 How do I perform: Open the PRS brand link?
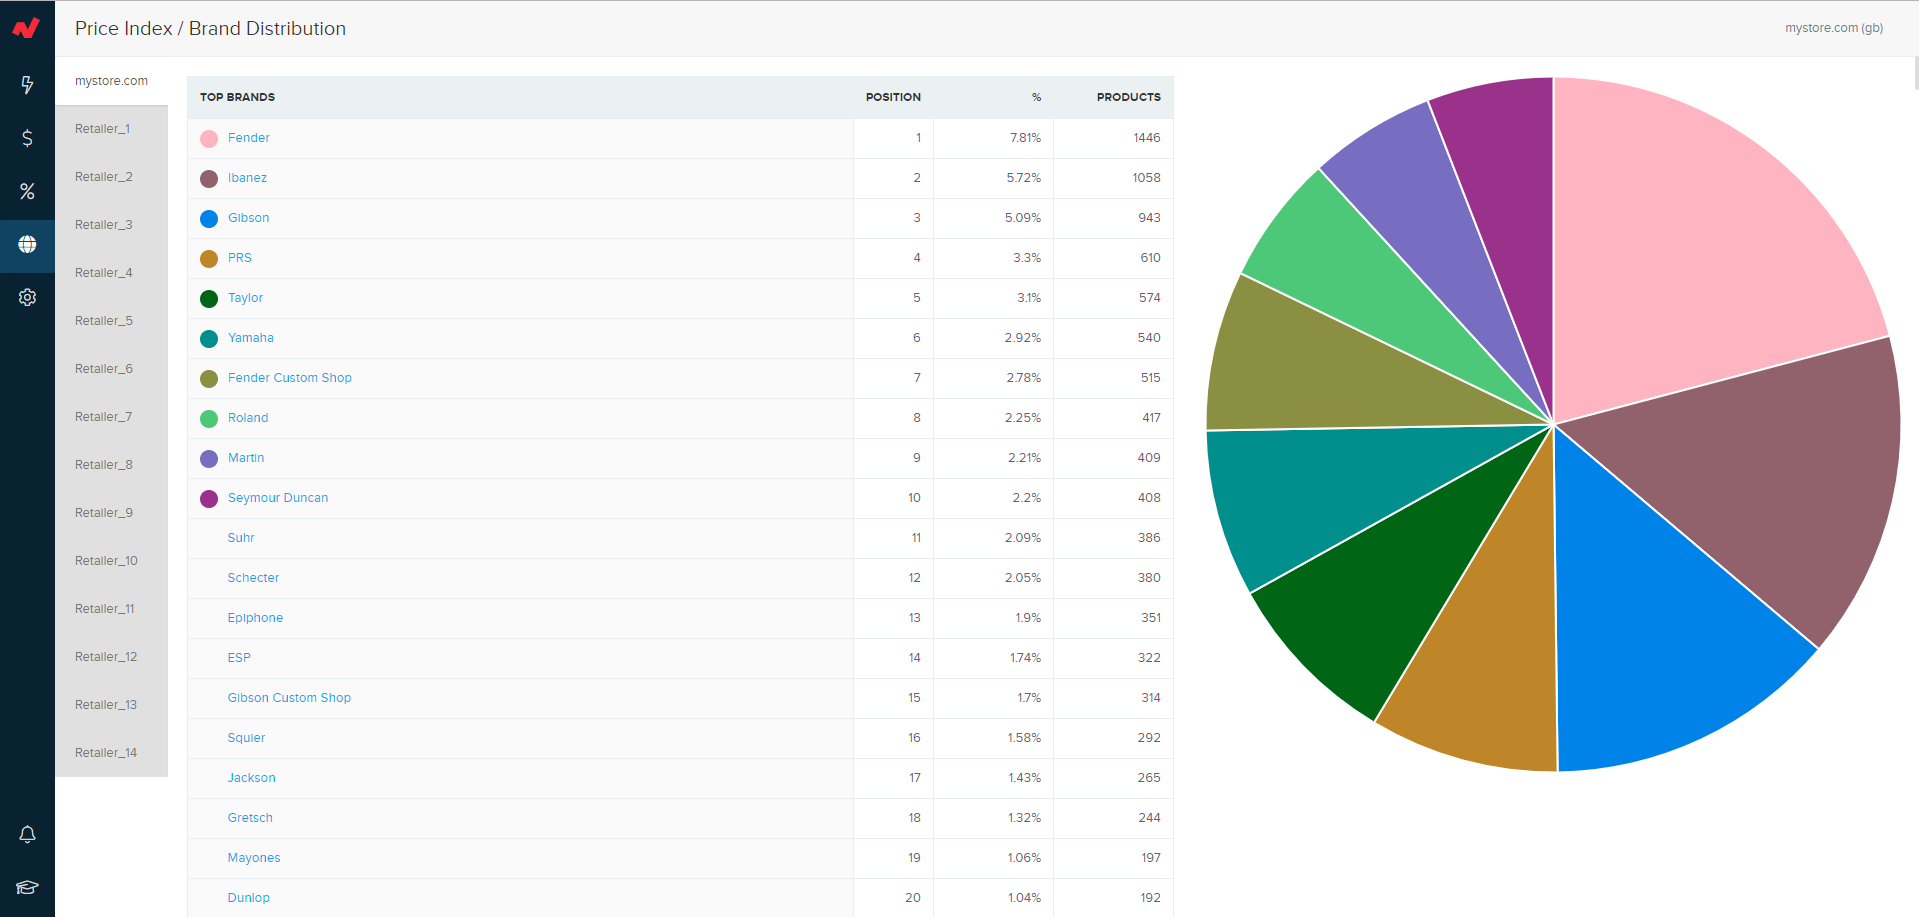(240, 258)
